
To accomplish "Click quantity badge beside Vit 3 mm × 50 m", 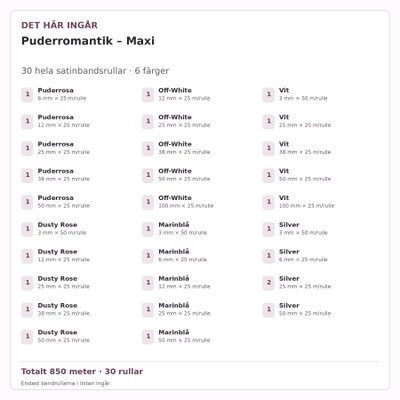I will [269, 94].
